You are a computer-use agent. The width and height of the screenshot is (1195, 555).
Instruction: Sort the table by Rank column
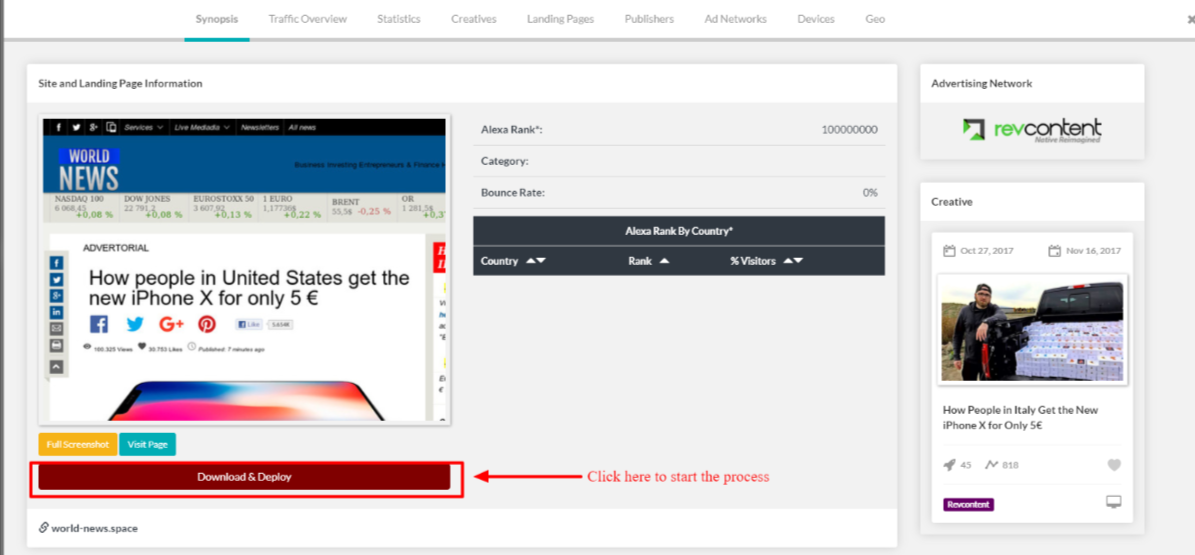pyautogui.click(x=649, y=261)
